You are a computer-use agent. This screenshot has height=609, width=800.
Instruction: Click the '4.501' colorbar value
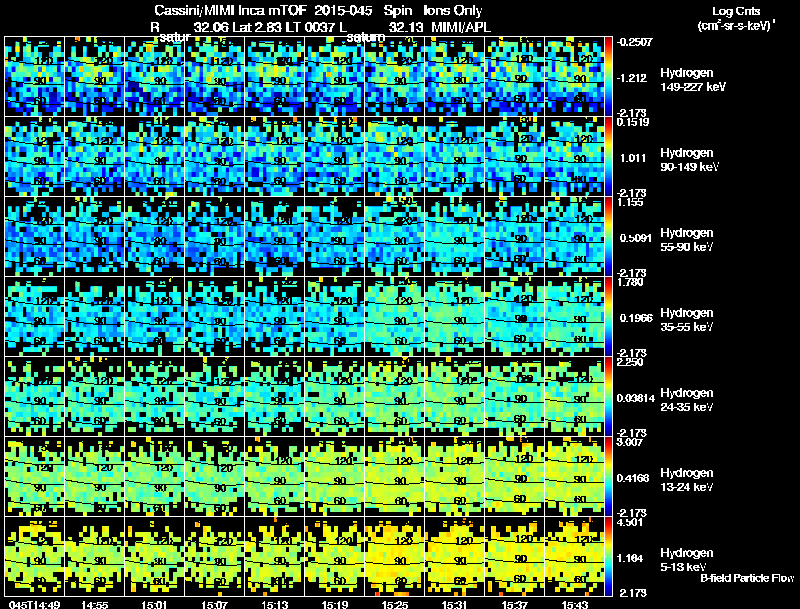(x=630, y=523)
